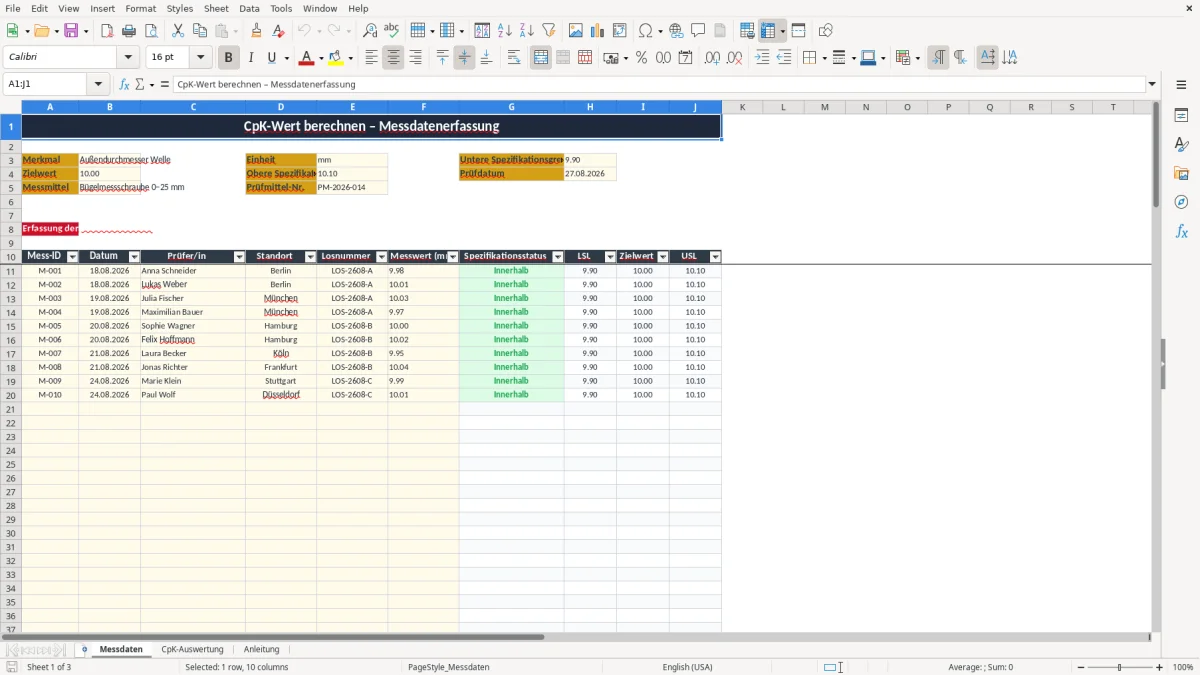Open the font size dropdown
Screen dimensions: 1200x675
click(200, 58)
